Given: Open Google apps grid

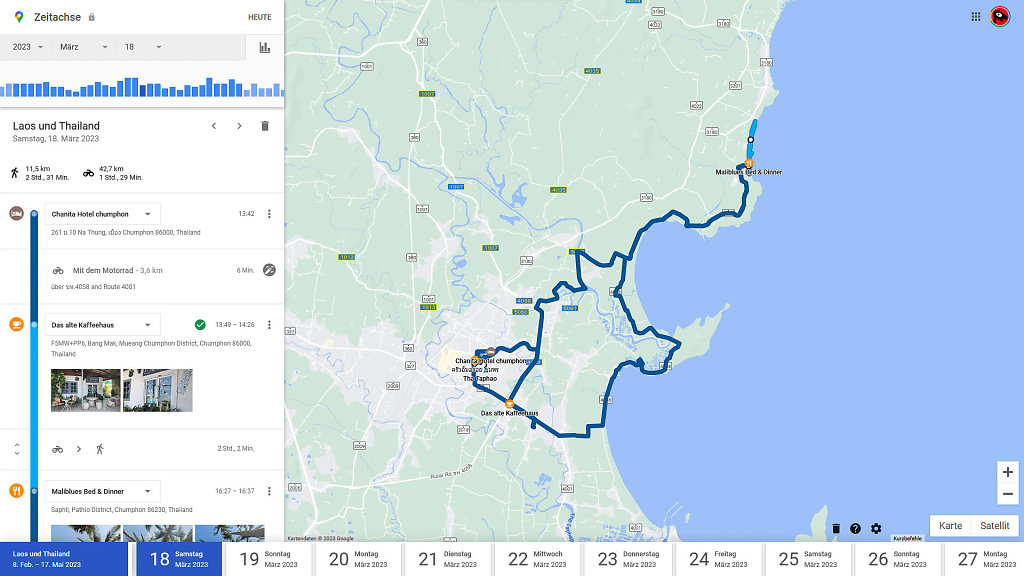Looking at the screenshot, I should [976, 16].
